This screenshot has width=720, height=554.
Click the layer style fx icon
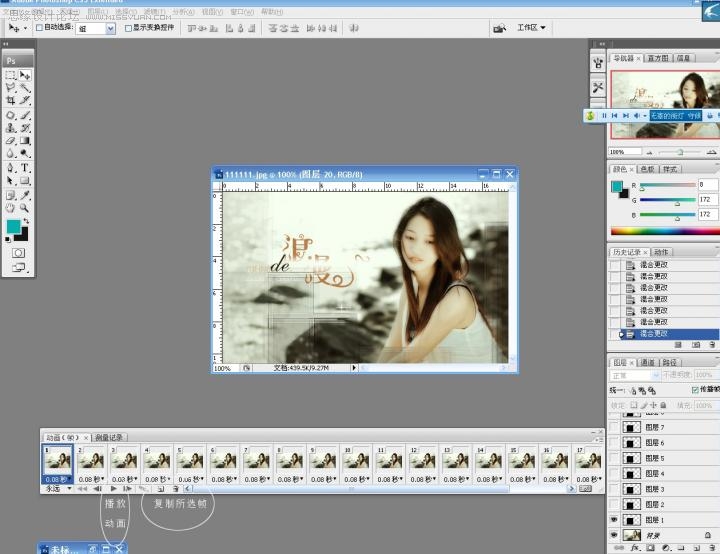pos(635,548)
